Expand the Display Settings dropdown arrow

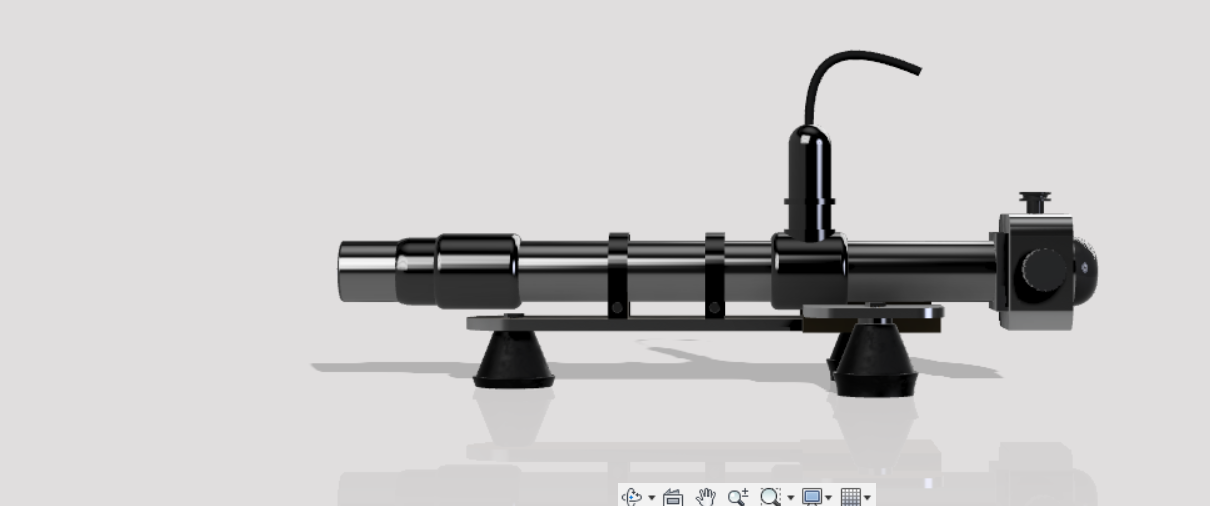(x=829, y=498)
